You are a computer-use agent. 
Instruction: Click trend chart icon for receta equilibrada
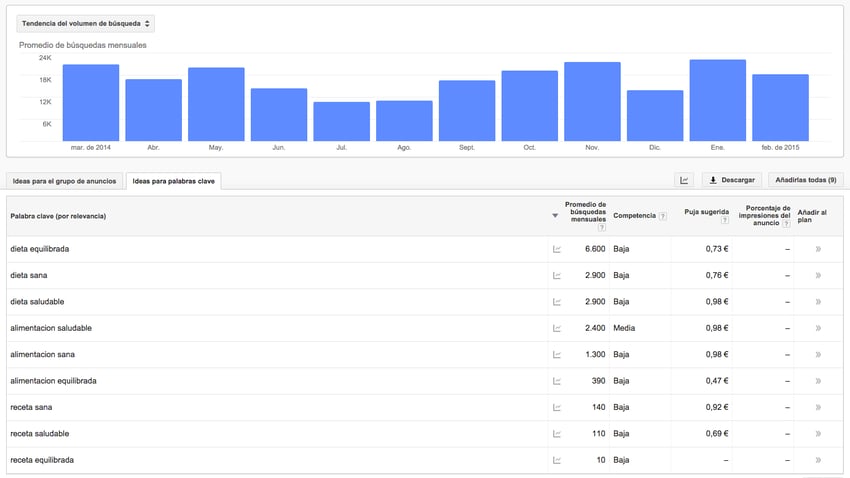click(556, 460)
